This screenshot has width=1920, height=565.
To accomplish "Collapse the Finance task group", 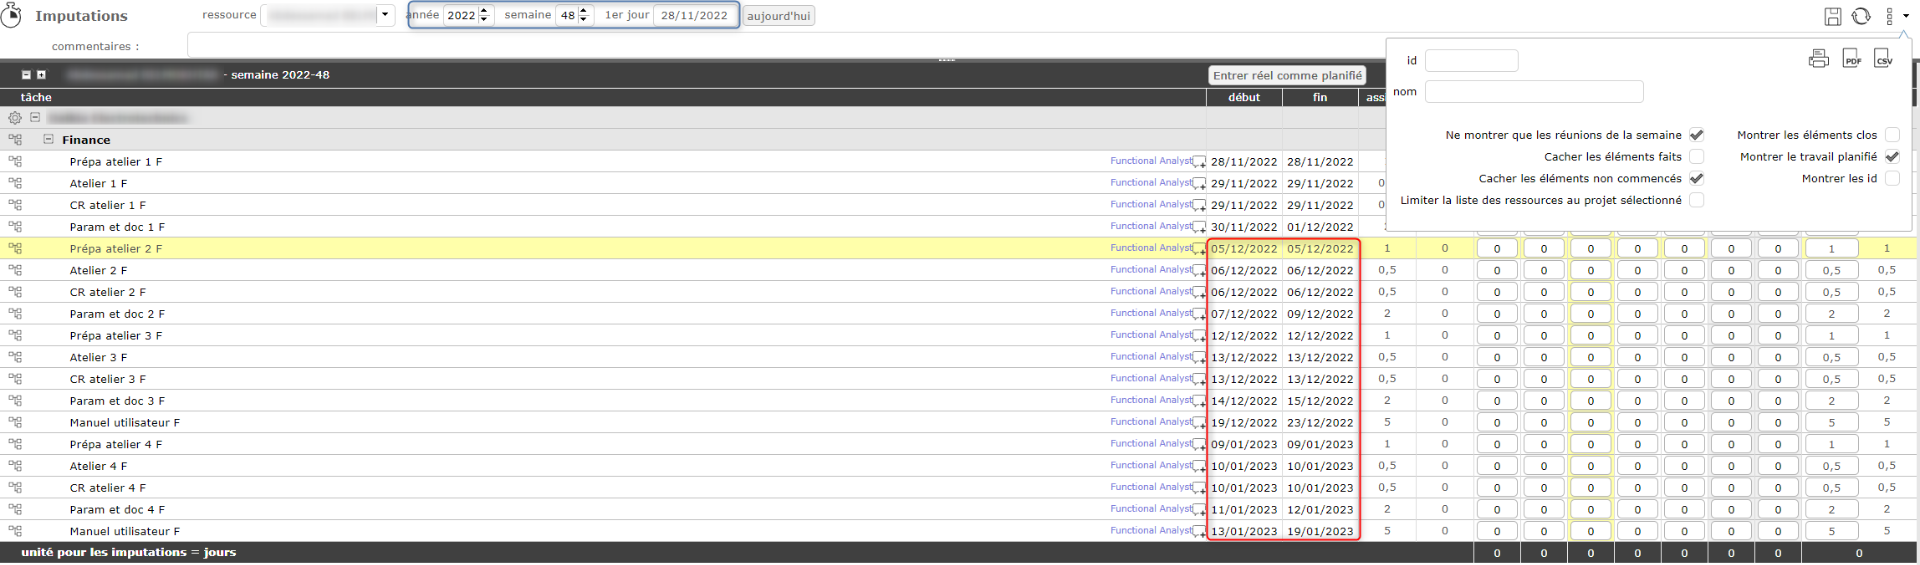I will click(48, 140).
